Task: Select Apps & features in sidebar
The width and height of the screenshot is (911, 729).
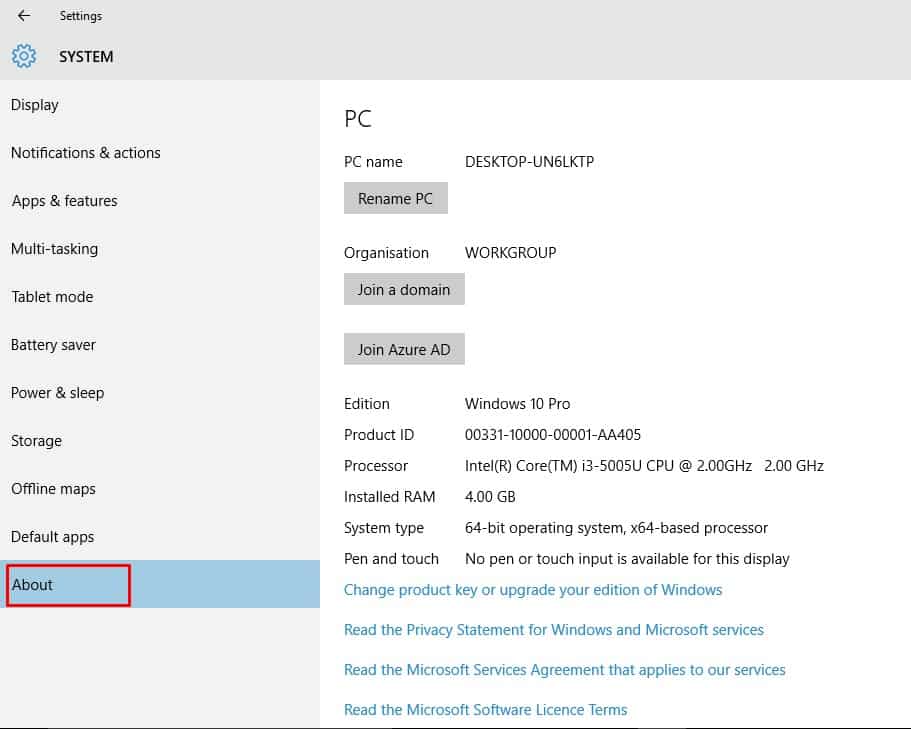Action: (x=65, y=201)
